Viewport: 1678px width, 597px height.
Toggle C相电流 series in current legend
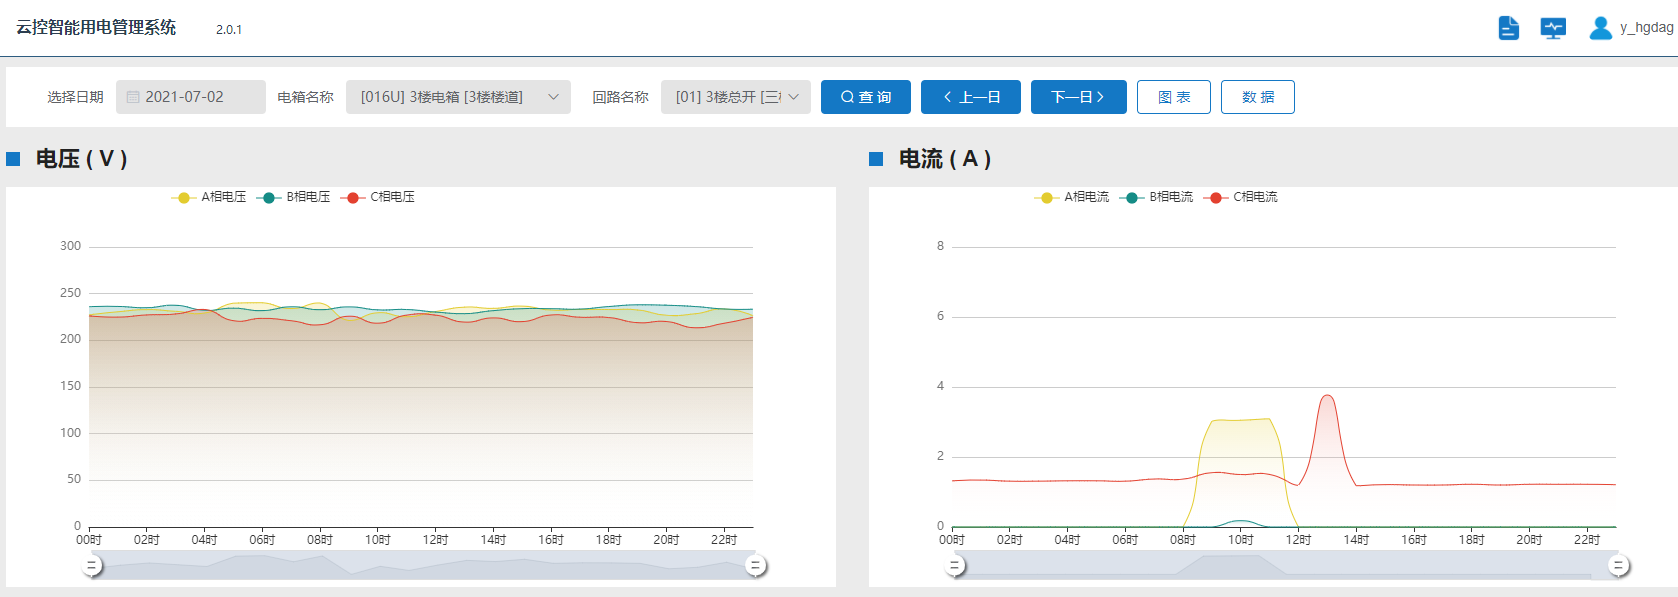click(x=1241, y=197)
